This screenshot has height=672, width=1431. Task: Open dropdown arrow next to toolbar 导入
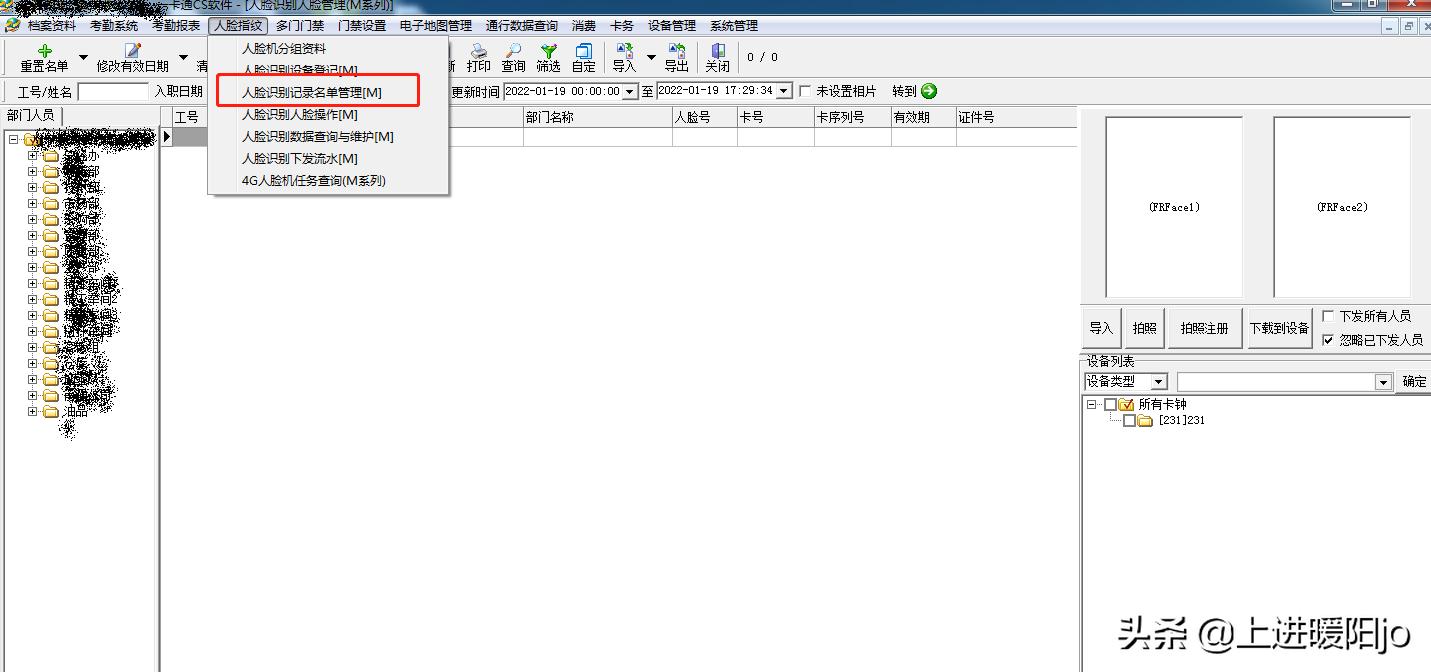(x=651, y=57)
